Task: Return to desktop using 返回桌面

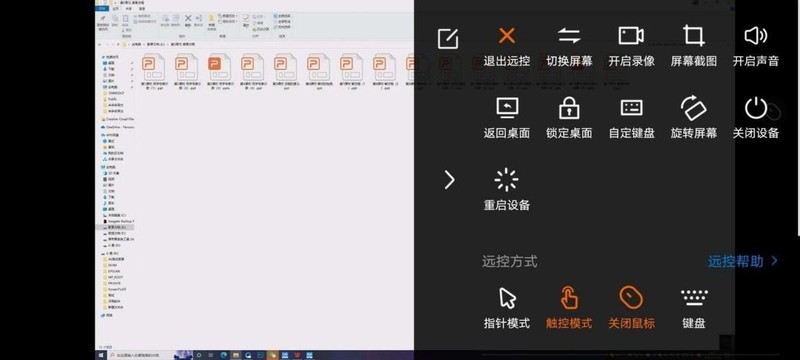Action: point(507,118)
